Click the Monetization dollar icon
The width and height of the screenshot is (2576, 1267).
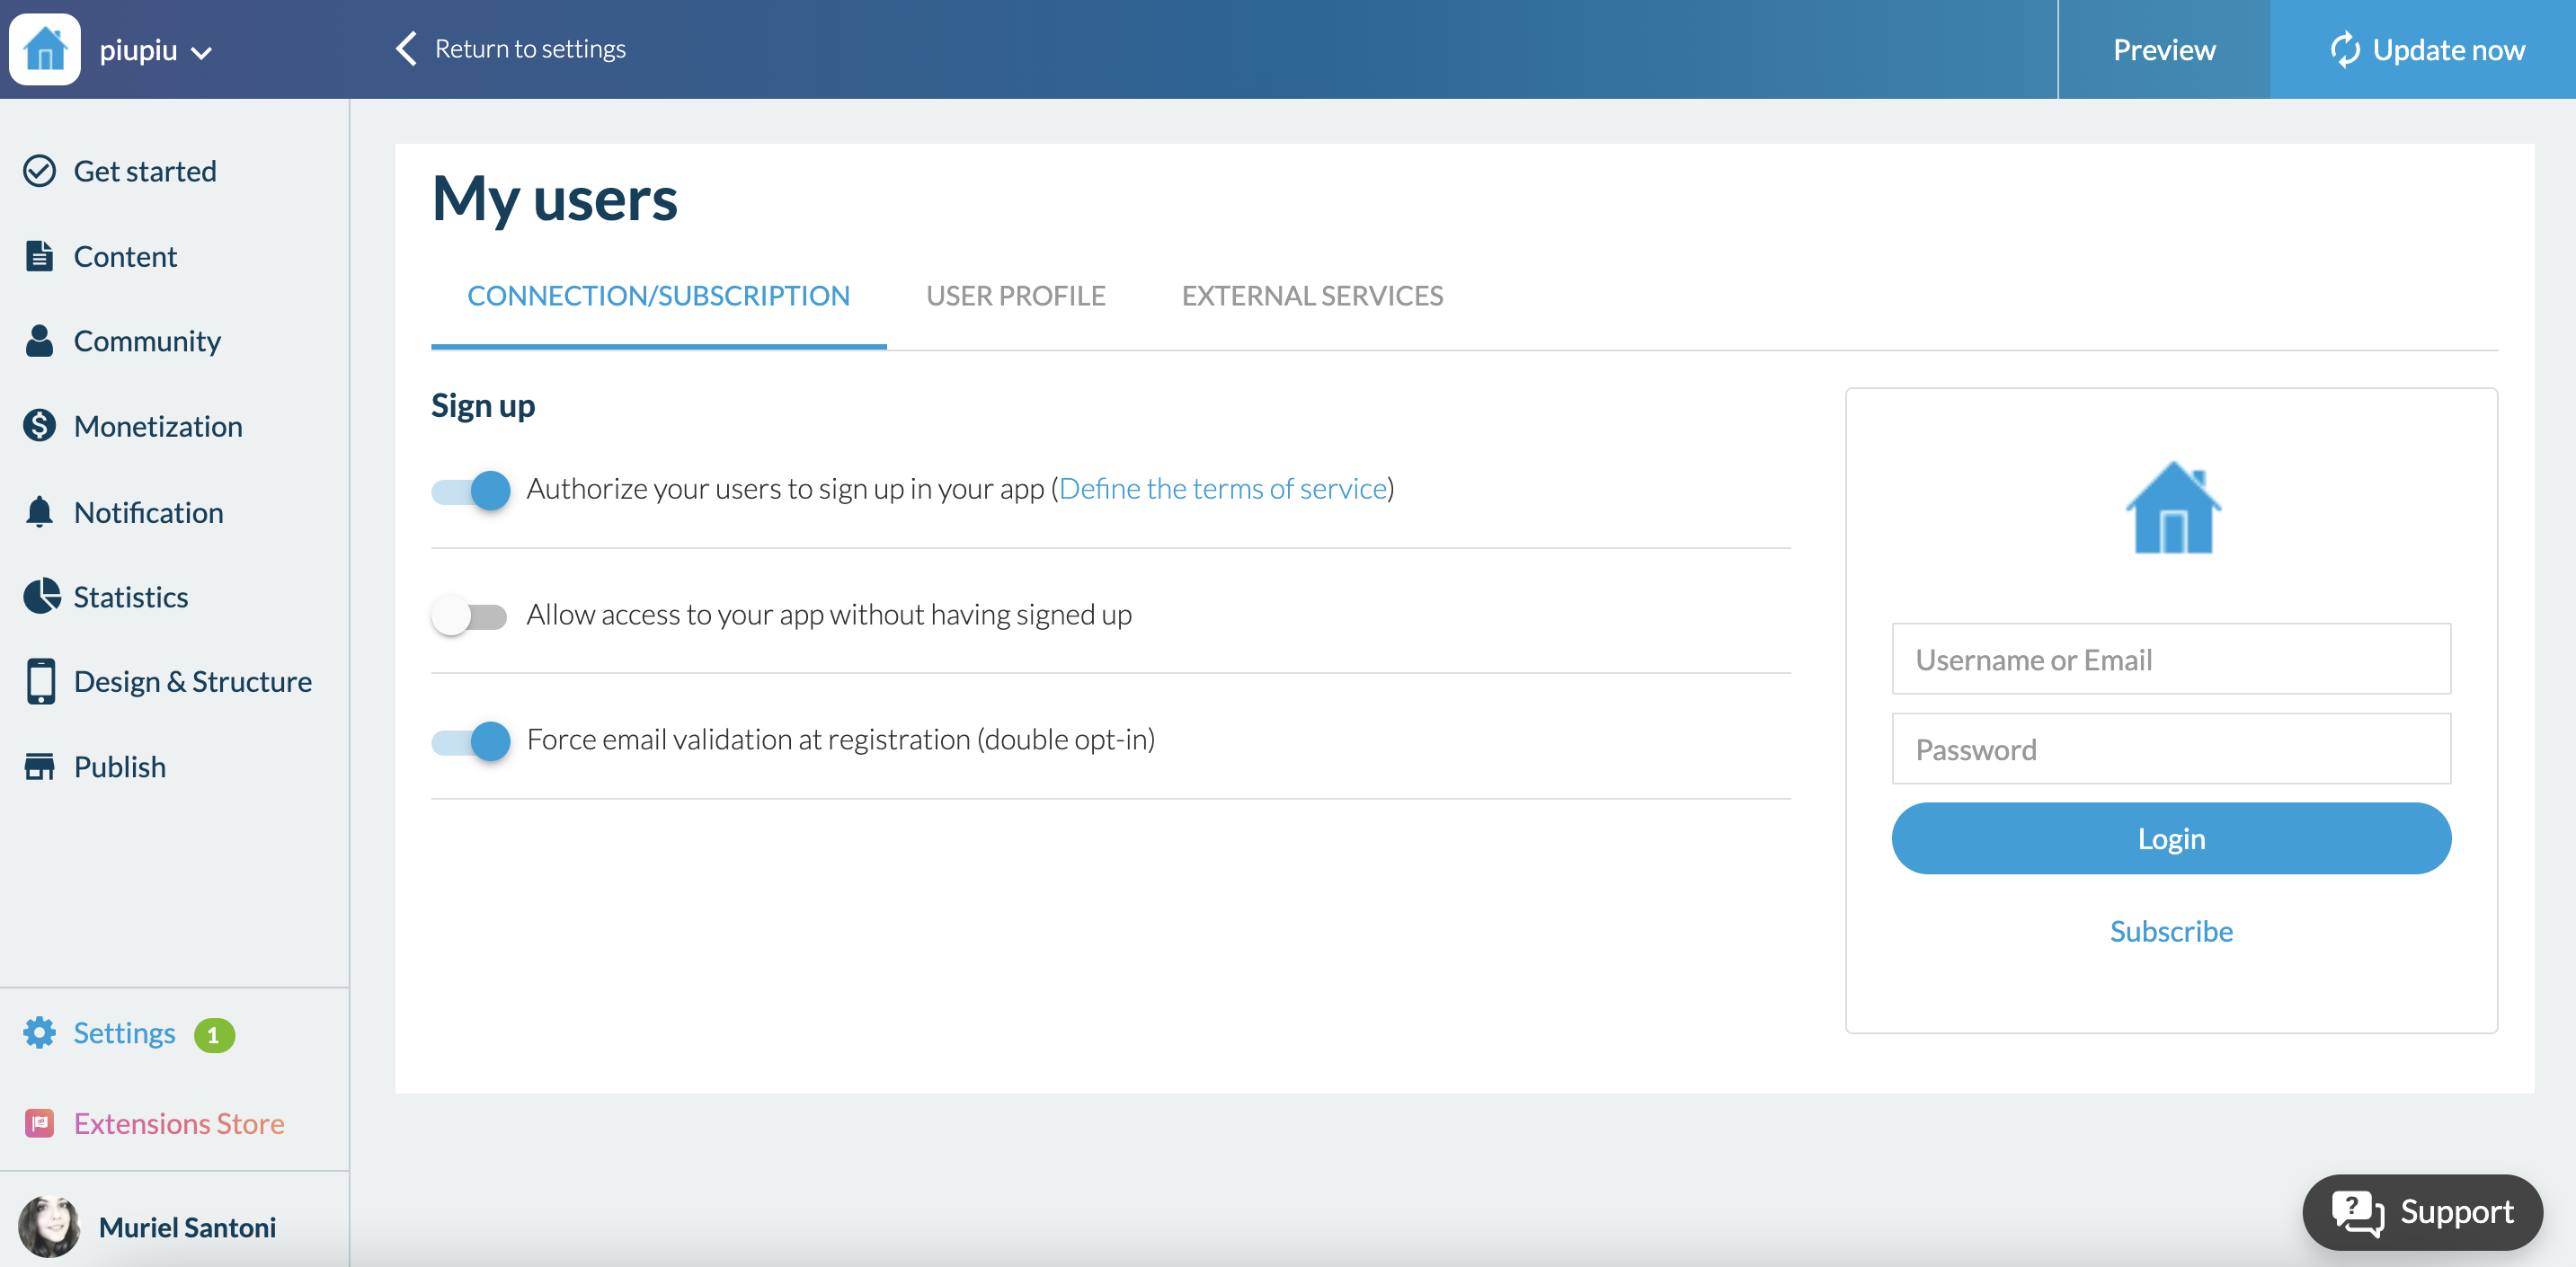pos(39,426)
